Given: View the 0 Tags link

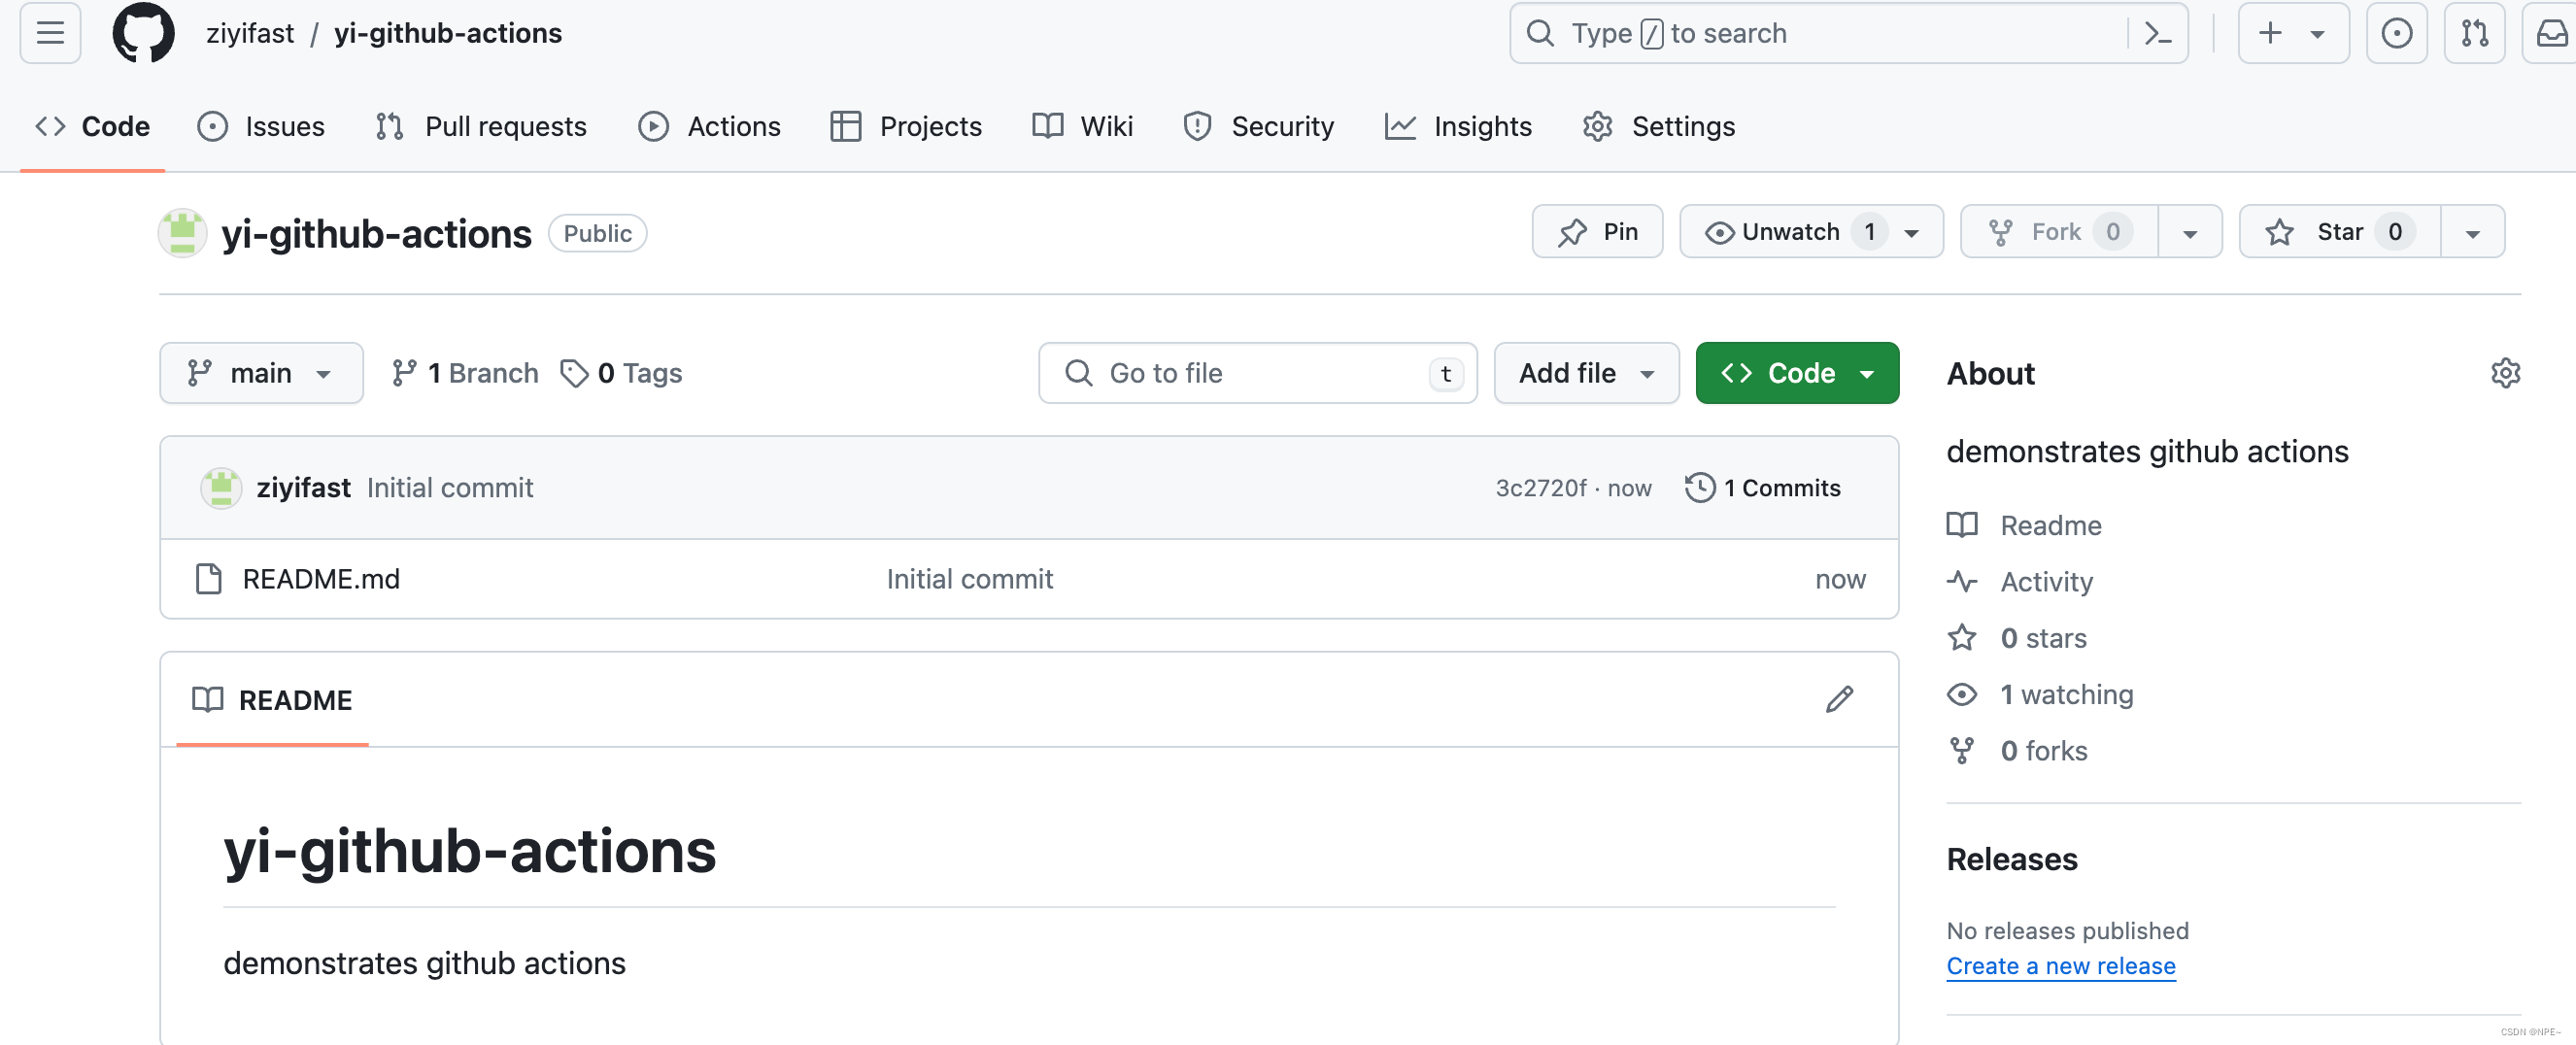Looking at the screenshot, I should 621,373.
